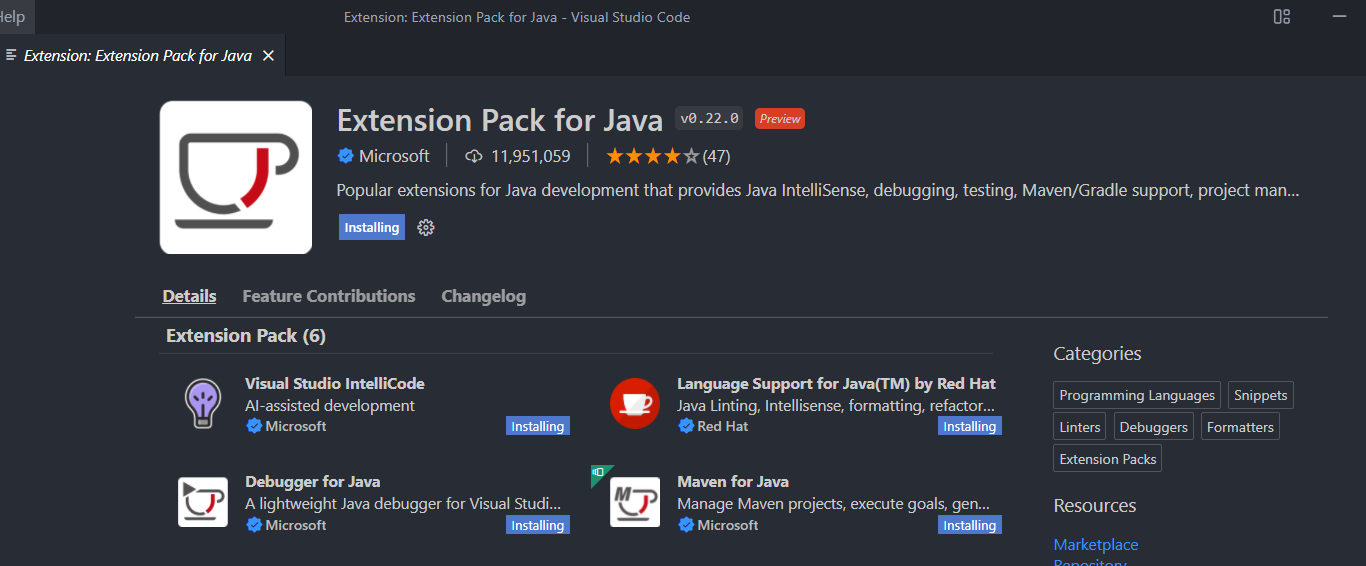
Task: Click the install count cloud download icon
Action: click(x=474, y=156)
